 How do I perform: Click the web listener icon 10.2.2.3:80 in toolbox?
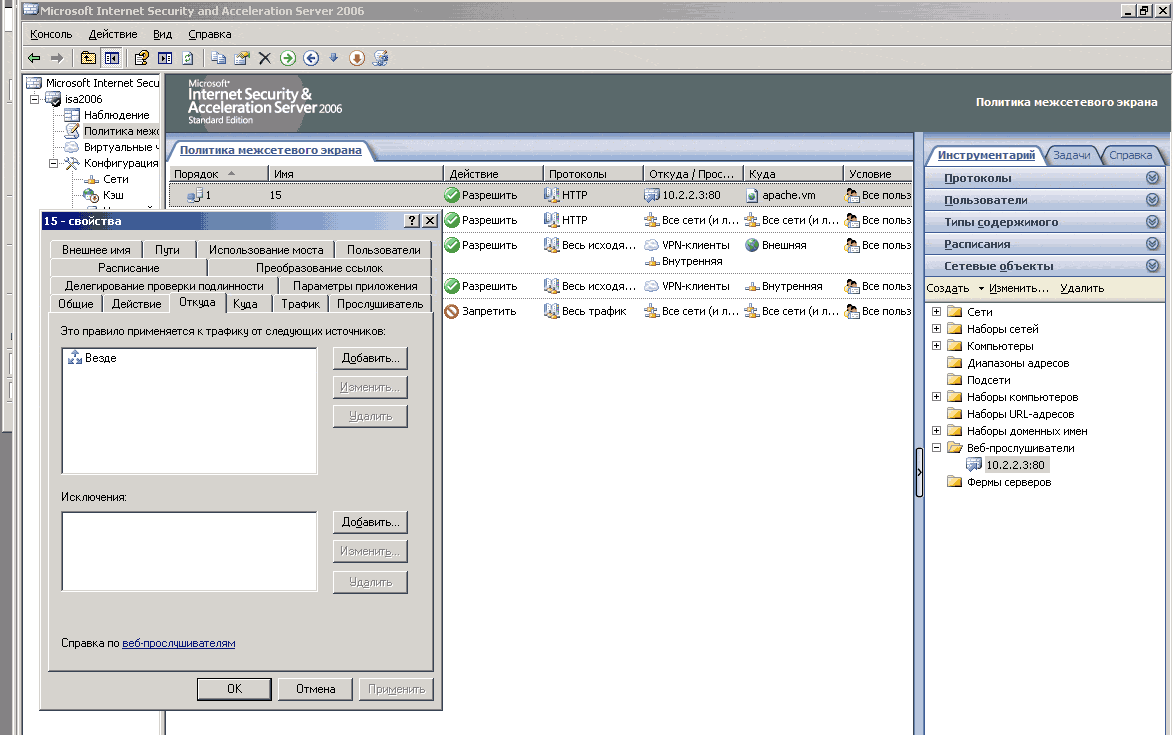[973, 464]
